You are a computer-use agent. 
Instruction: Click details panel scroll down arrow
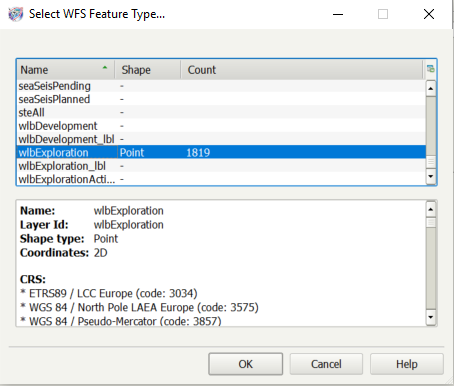pos(431,317)
